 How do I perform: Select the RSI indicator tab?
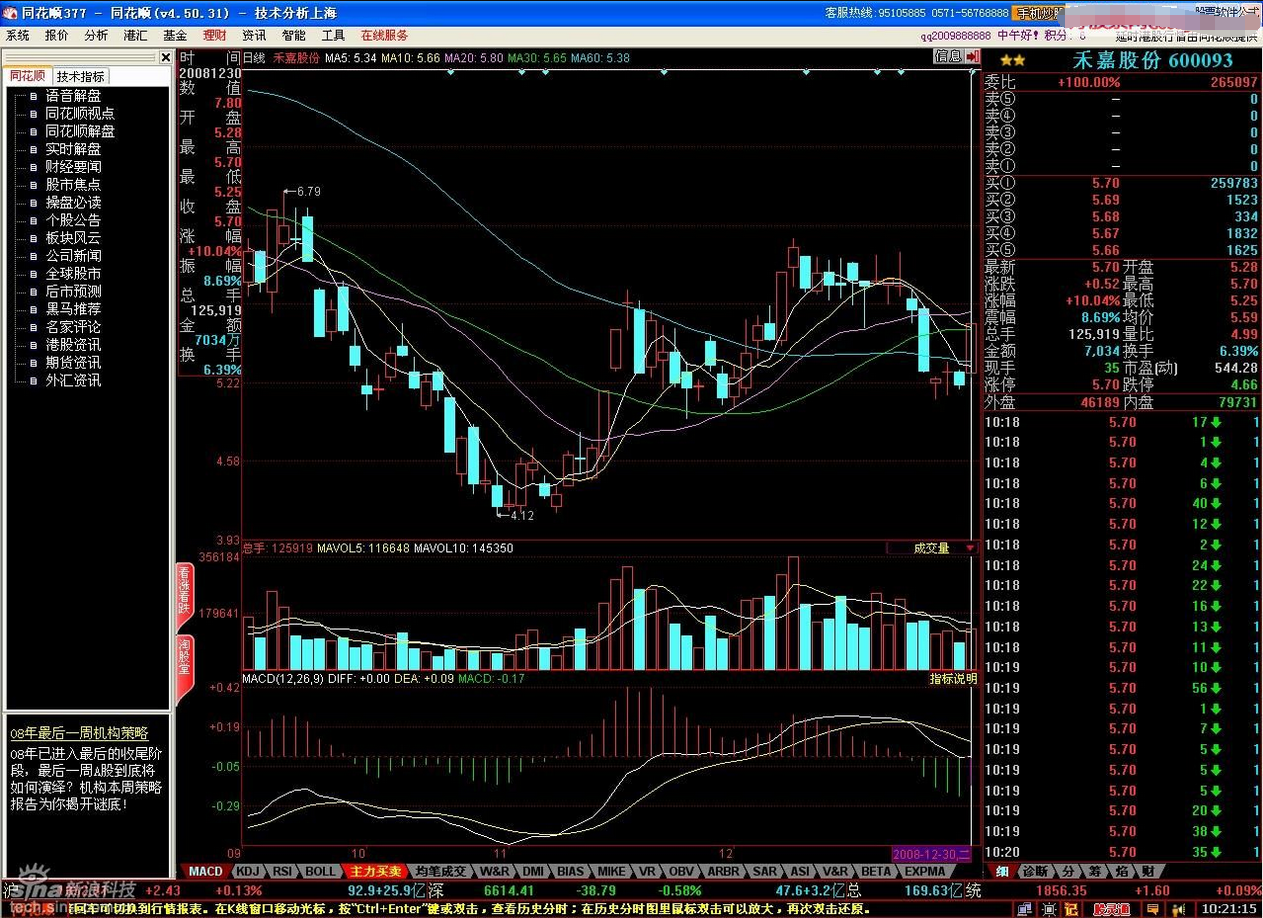coord(283,871)
